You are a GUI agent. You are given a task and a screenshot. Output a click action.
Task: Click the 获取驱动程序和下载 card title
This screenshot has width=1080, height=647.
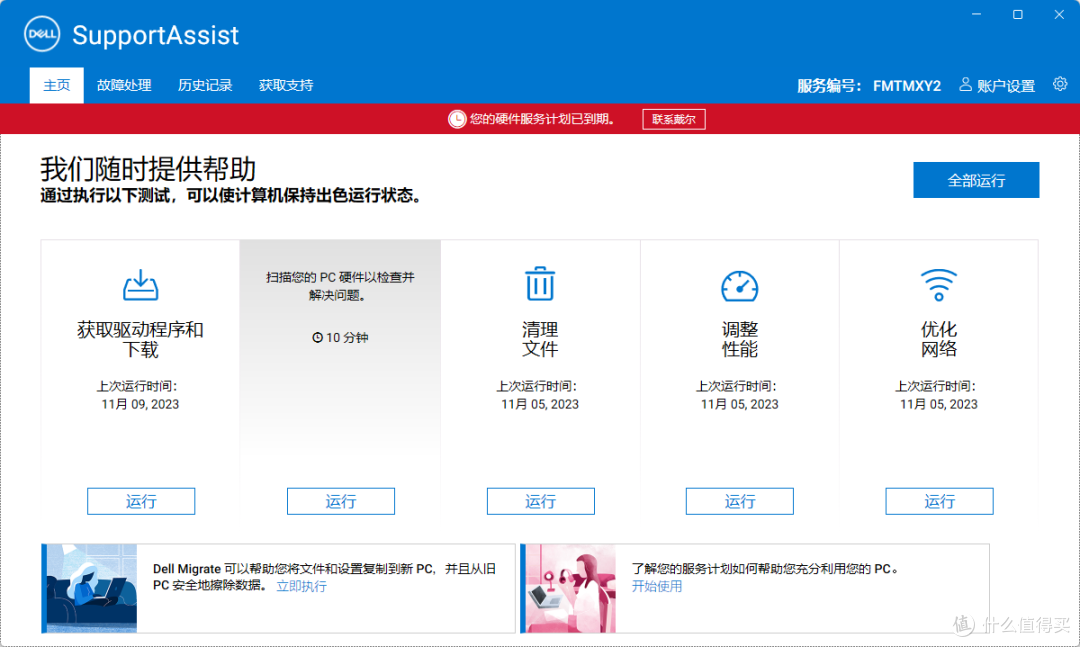pos(141,339)
